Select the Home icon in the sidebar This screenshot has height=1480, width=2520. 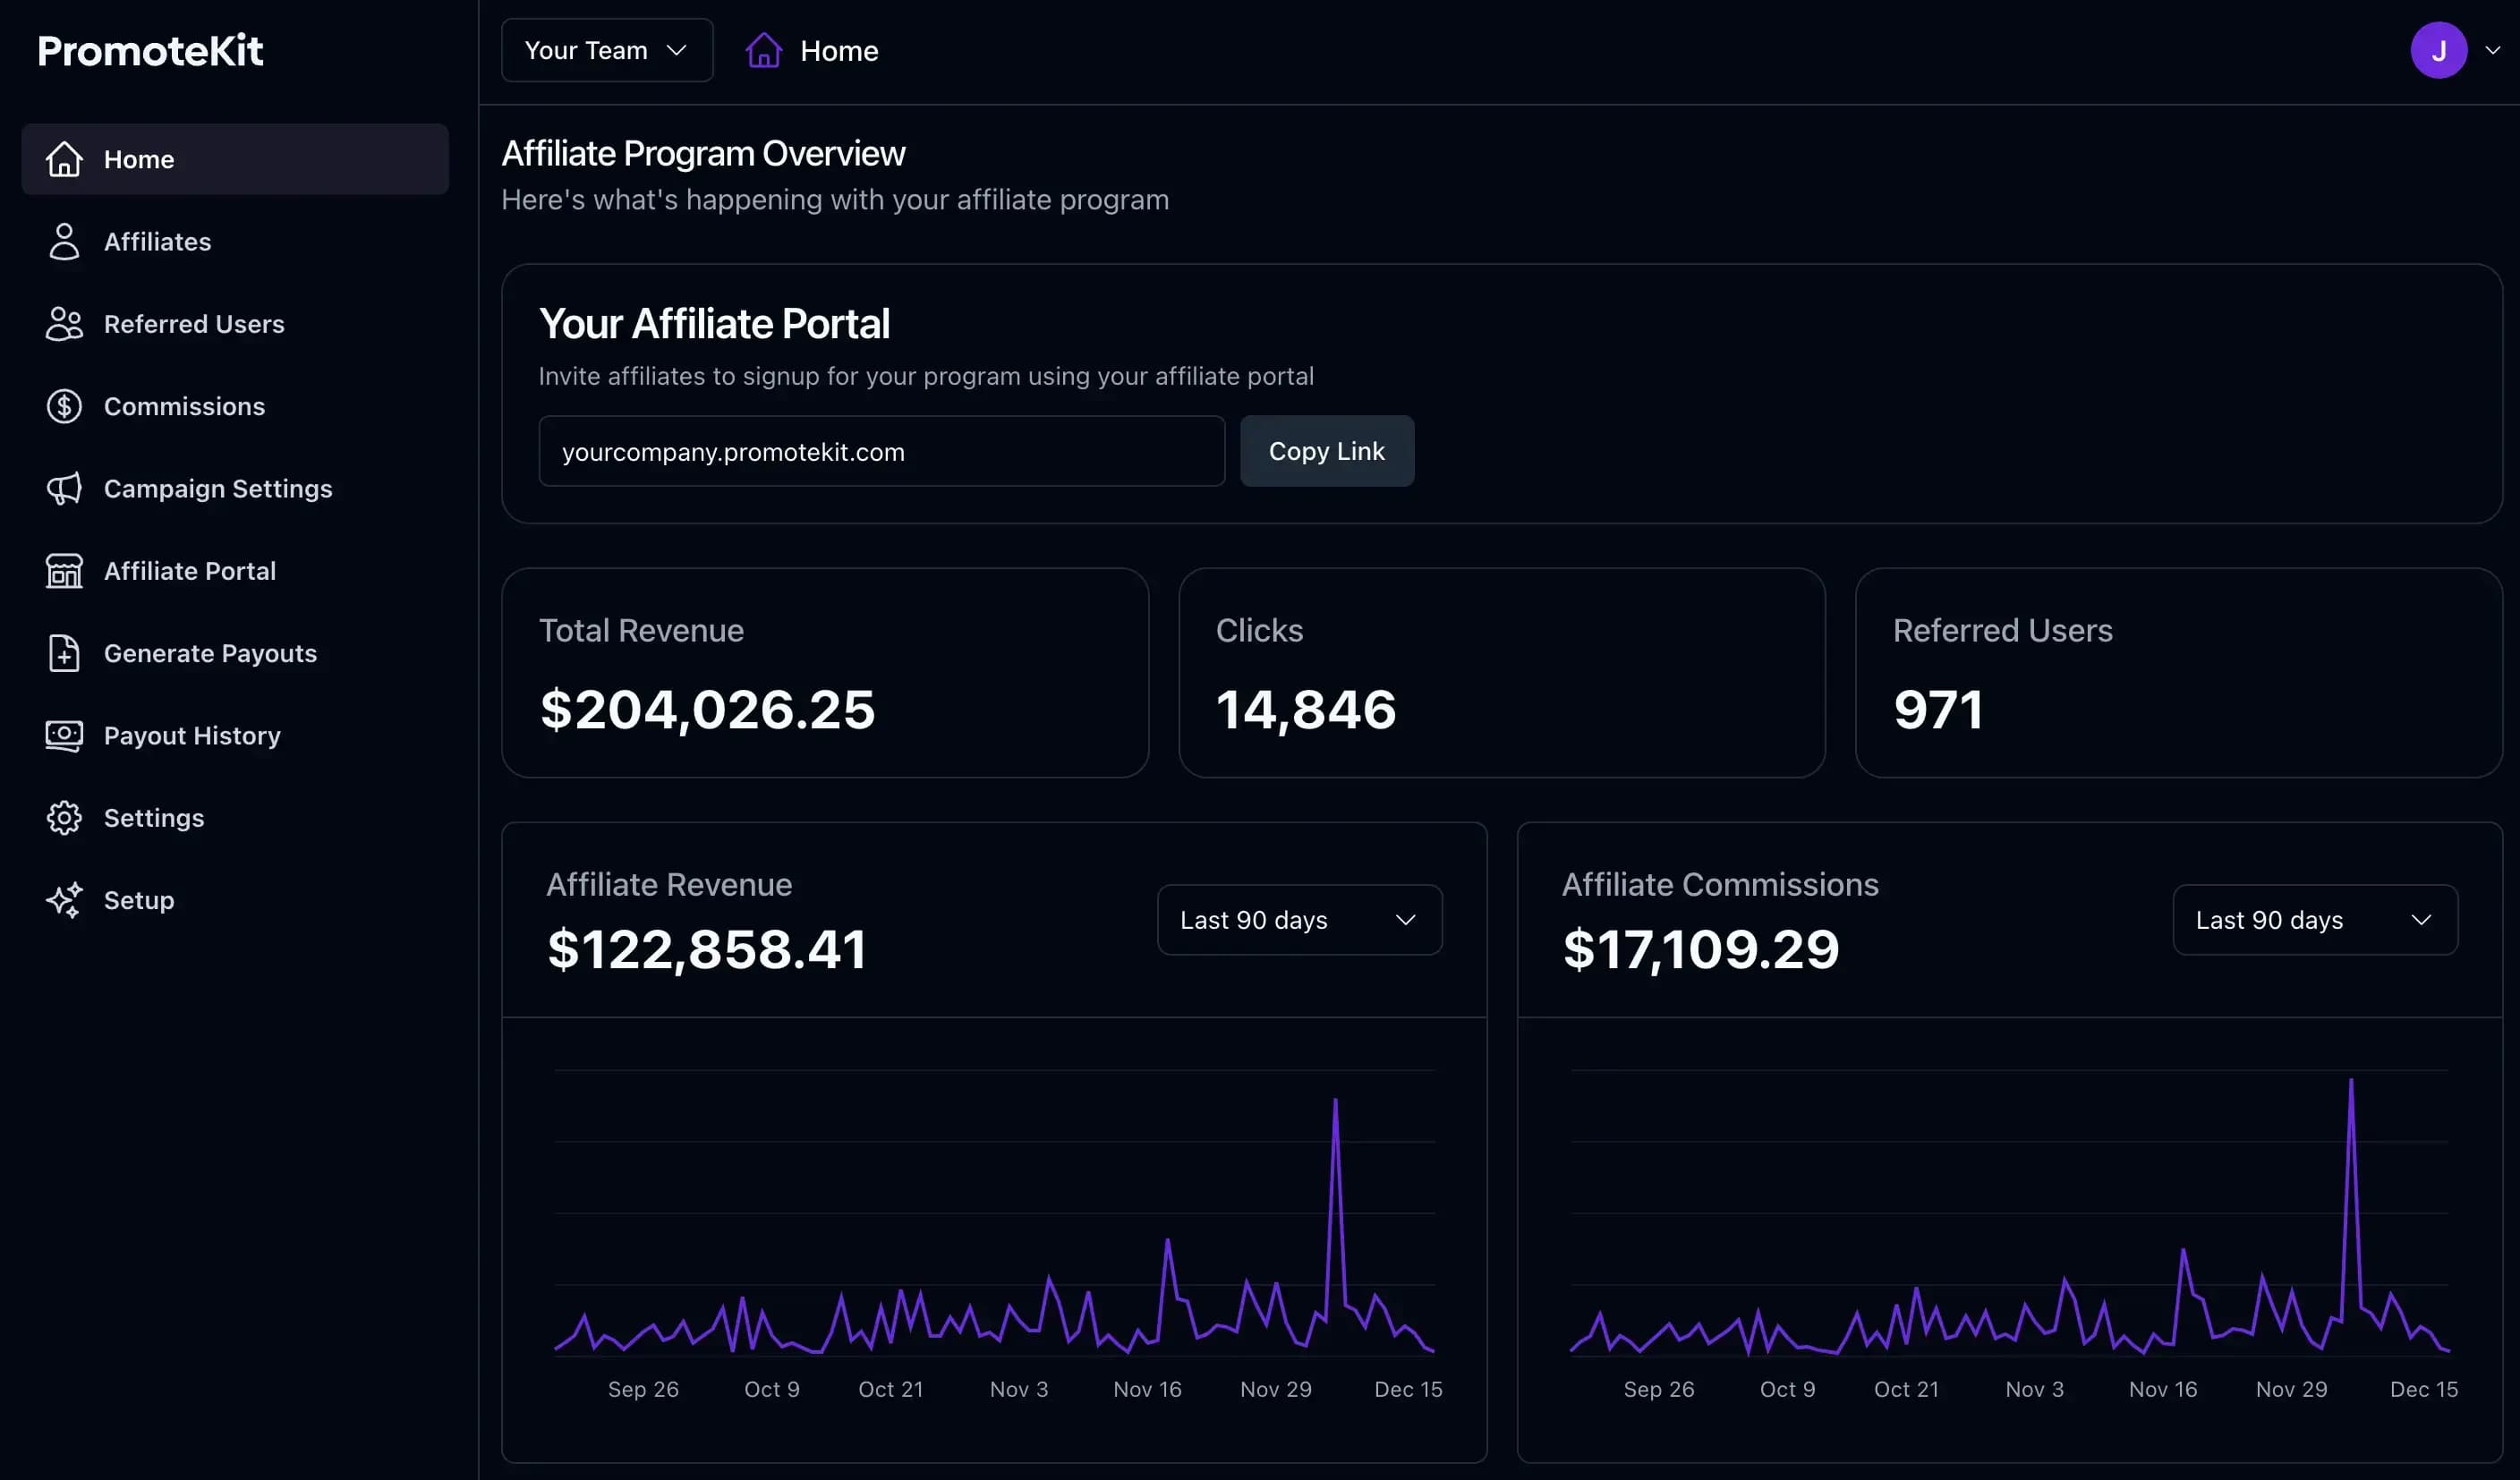(64, 159)
